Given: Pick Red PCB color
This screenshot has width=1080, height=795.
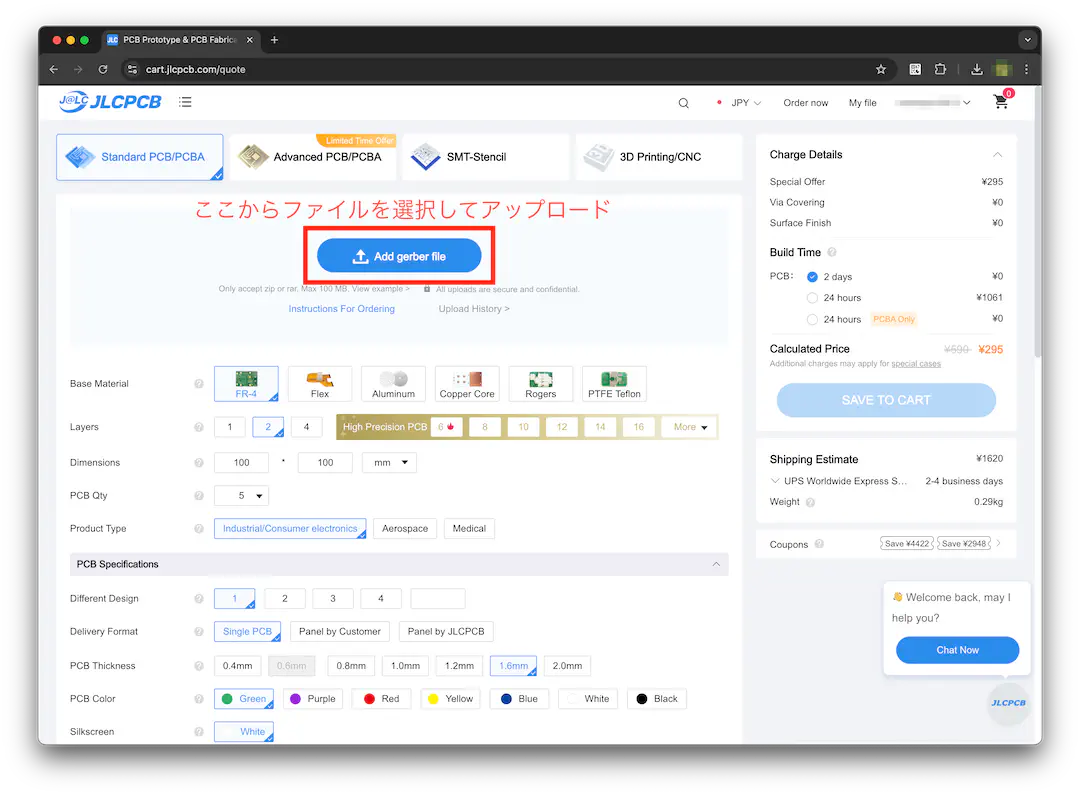Looking at the screenshot, I should tap(382, 699).
